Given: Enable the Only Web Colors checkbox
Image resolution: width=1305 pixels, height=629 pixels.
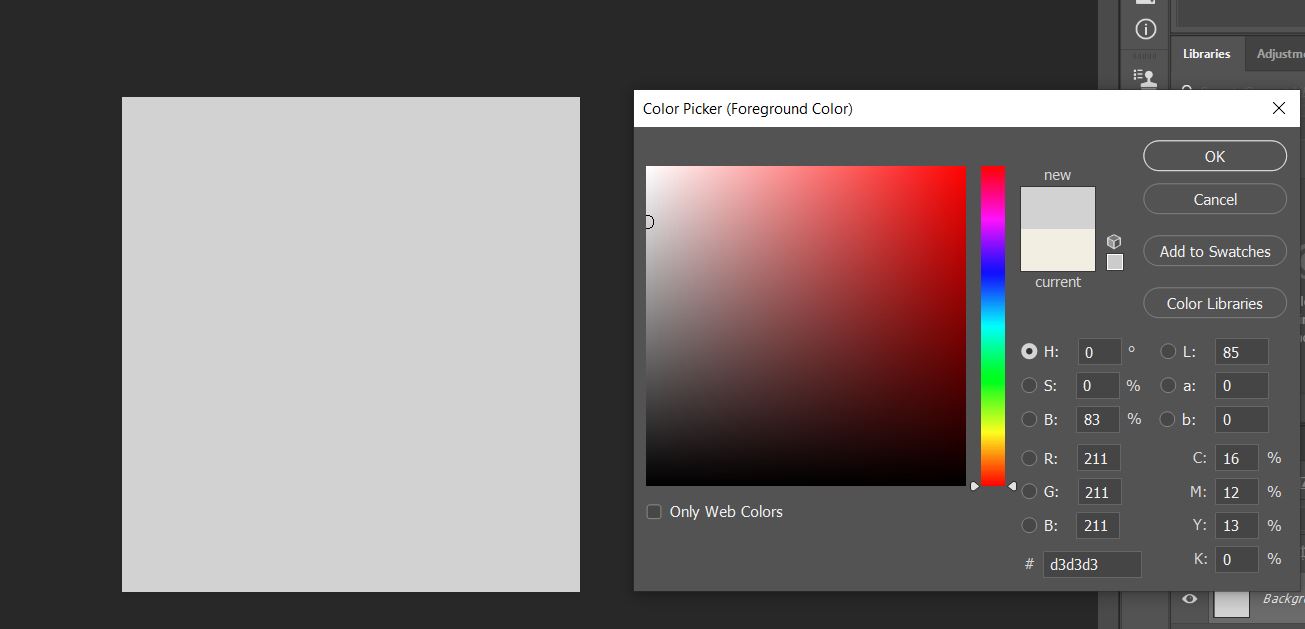Looking at the screenshot, I should tap(654, 512).
